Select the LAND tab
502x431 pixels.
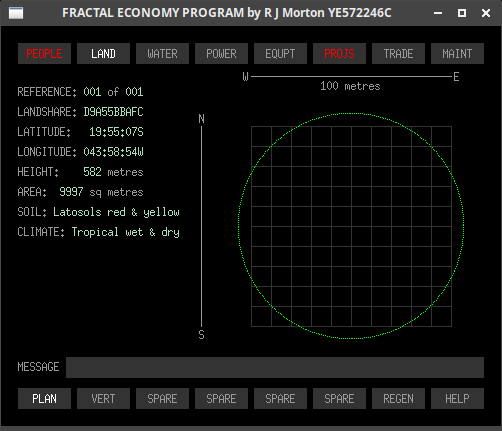point(103,53)
